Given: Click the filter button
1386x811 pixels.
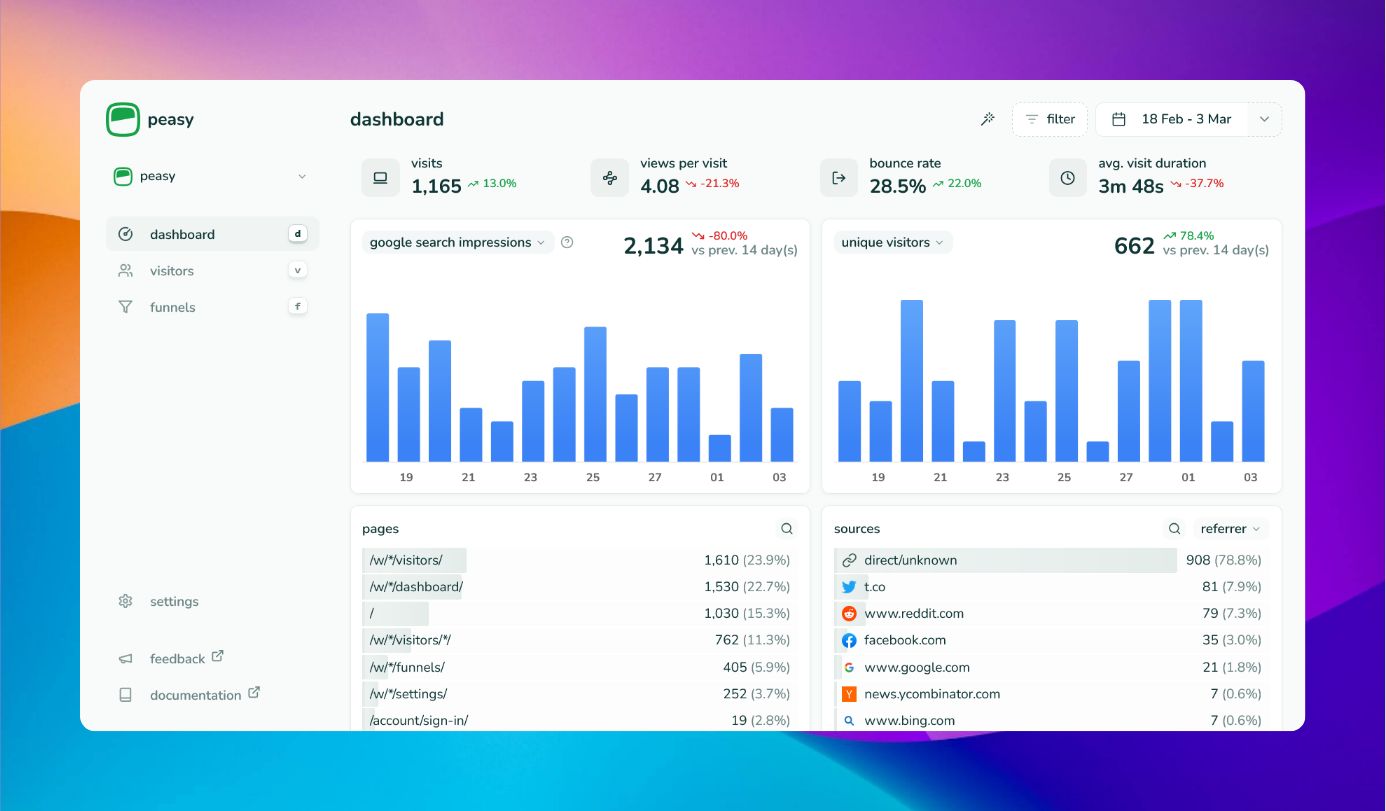Looking at the screenshot, I should click(x=1050, y=119).
